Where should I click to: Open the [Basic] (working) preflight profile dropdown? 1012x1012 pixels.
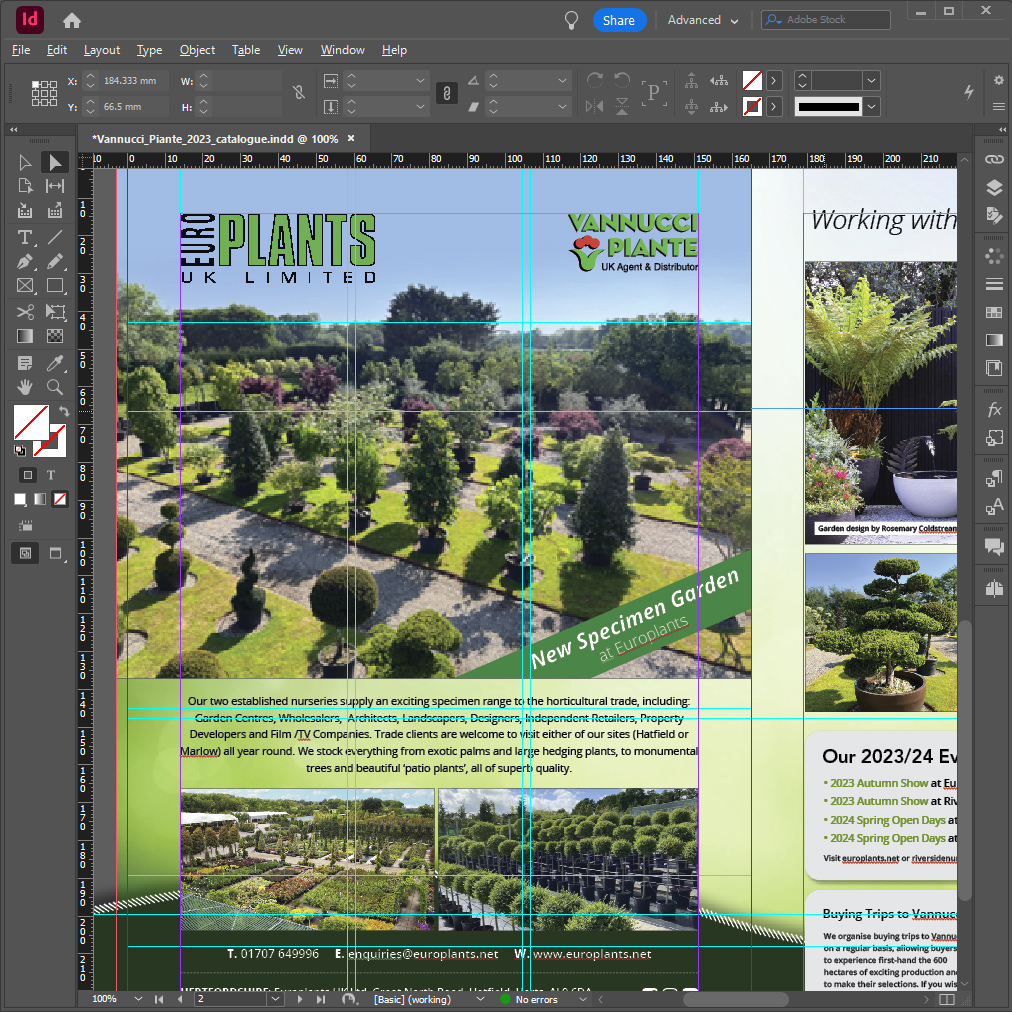point(480,999)
